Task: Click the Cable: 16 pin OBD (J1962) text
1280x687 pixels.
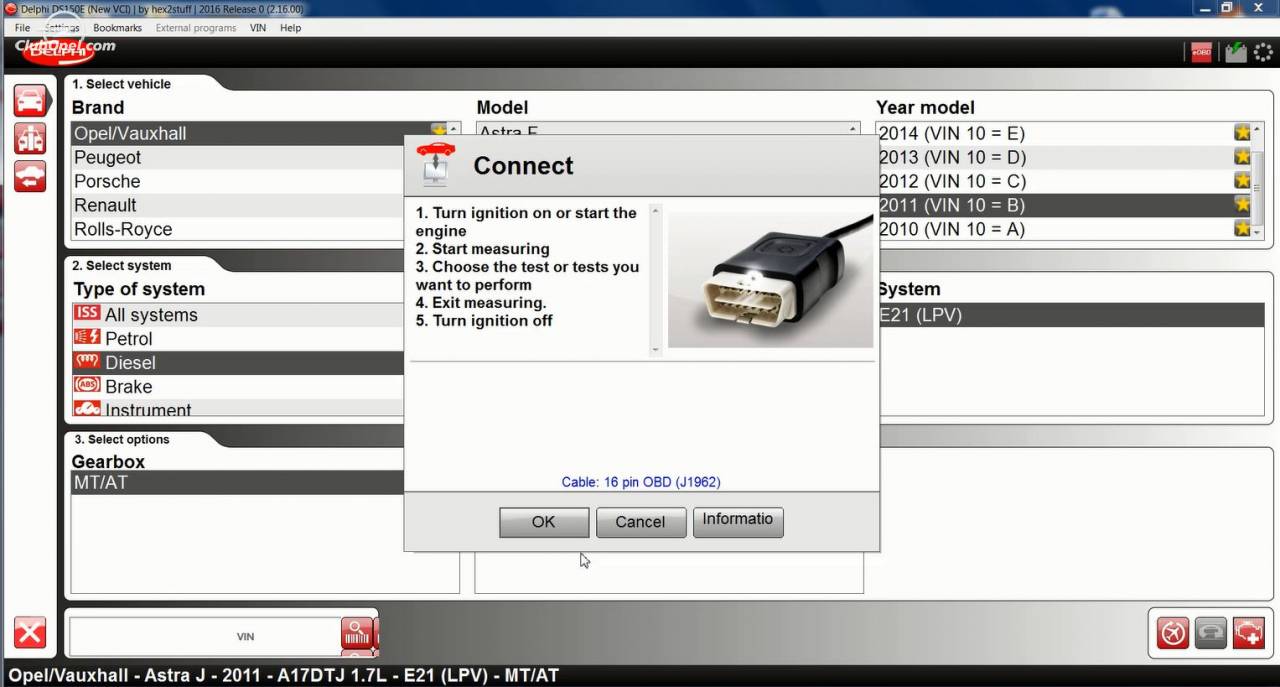Action: pyautogui.click(x=641, y=482)
